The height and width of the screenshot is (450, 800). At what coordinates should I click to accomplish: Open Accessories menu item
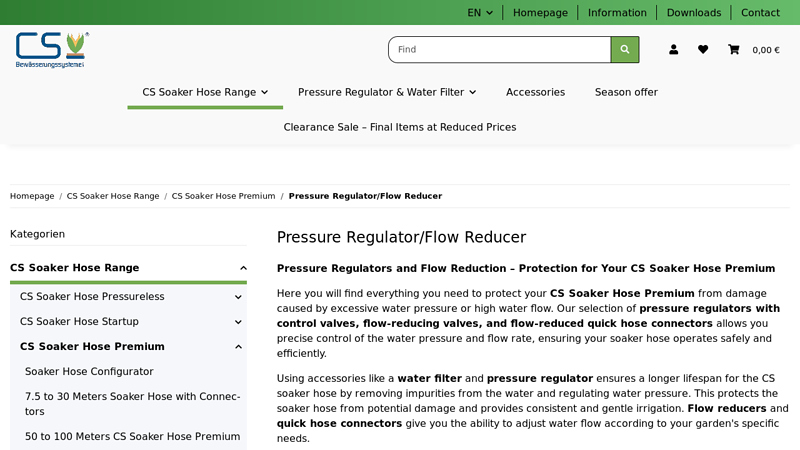(535, 92)
